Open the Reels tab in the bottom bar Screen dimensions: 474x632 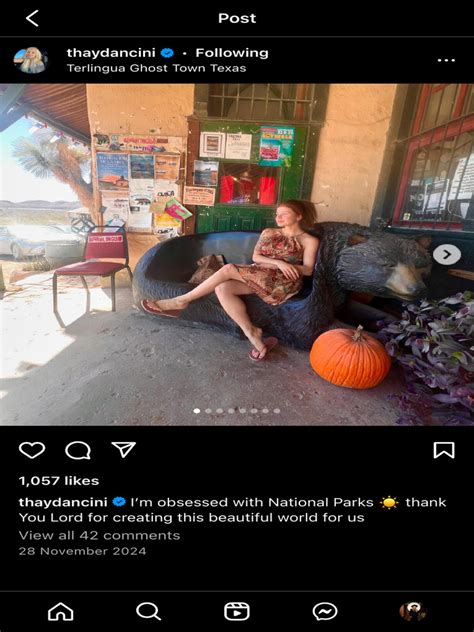[237, 611]
